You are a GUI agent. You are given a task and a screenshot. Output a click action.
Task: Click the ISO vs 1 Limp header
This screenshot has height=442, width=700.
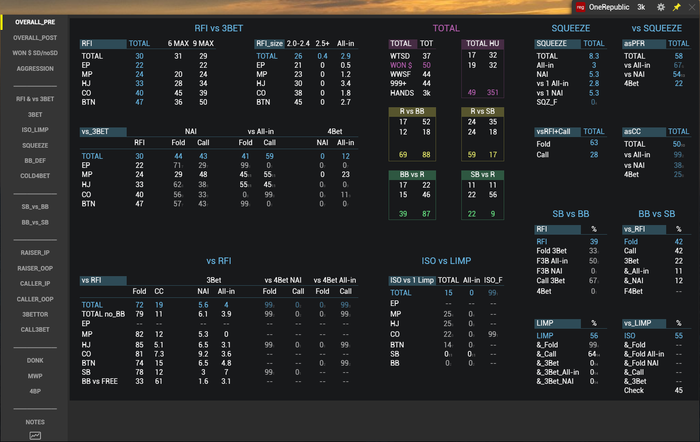pyautogui.click(x=412, y=280)
